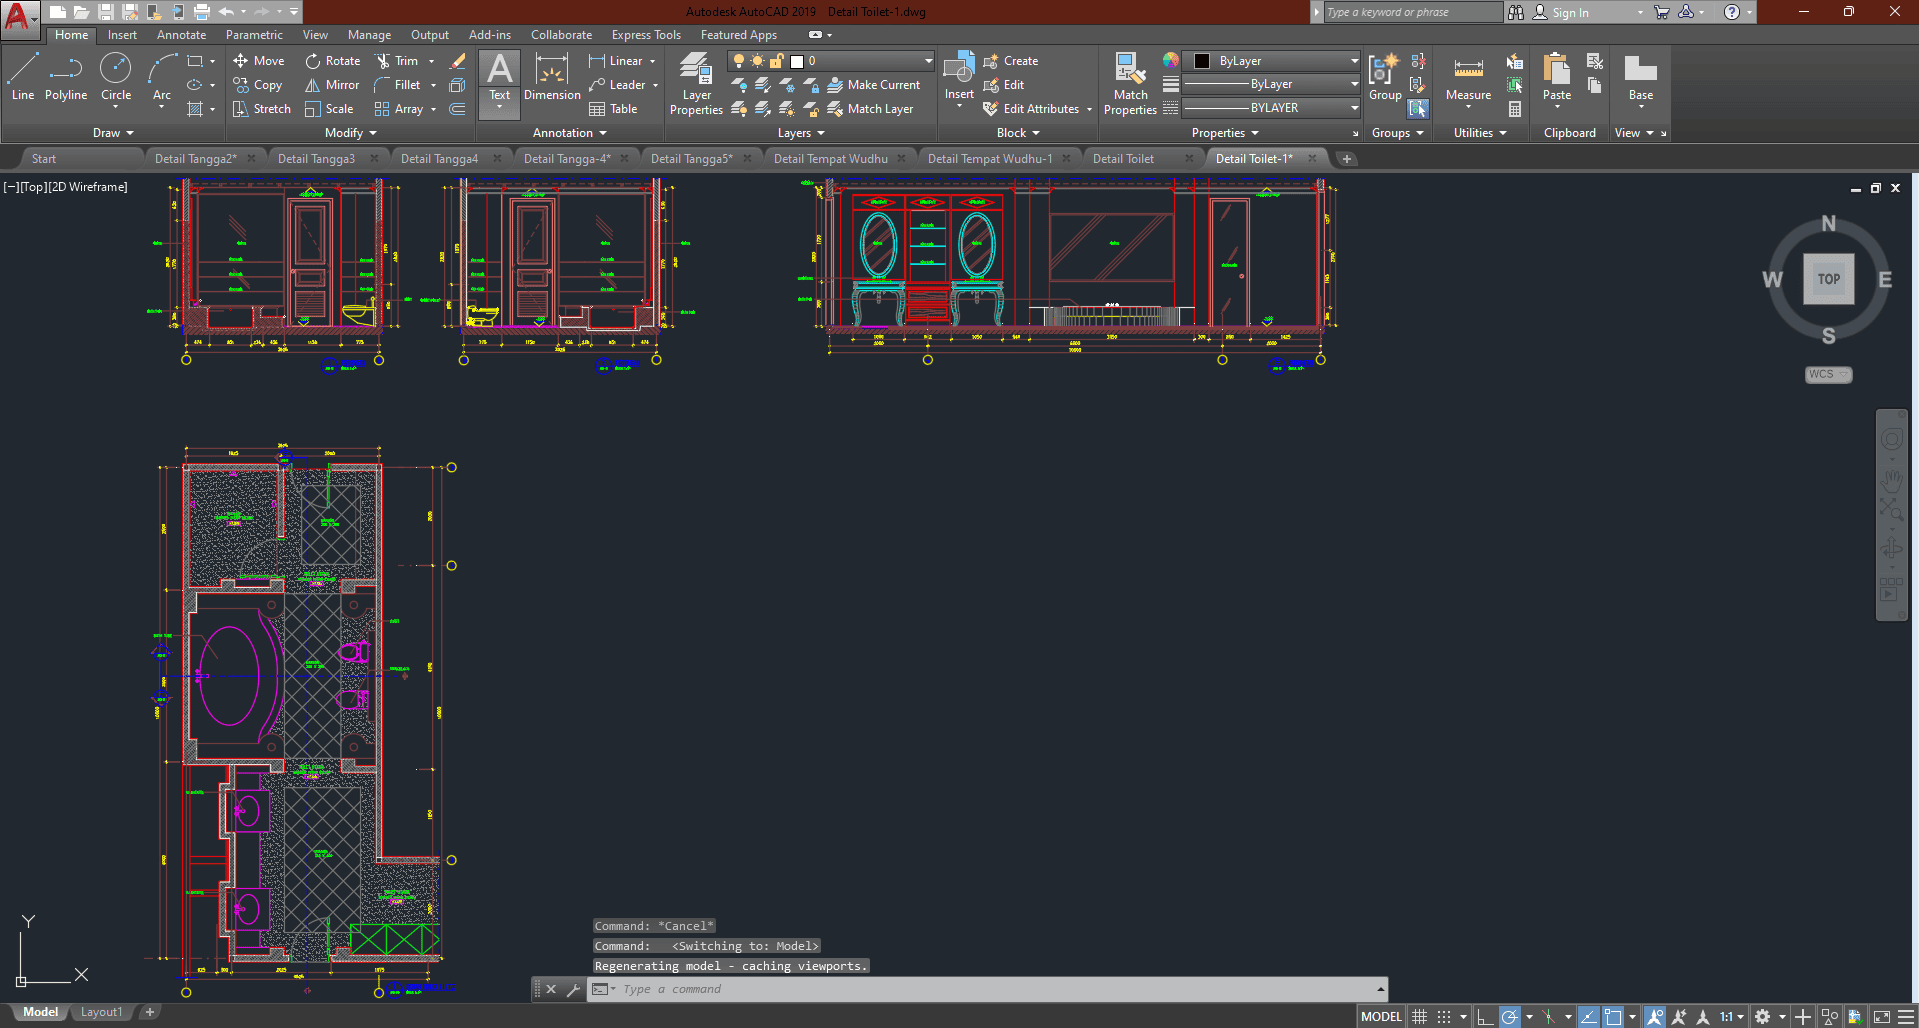
Task: Switch to Detail Tempat Wudhu drawing tab
Action: coord(830,159)
